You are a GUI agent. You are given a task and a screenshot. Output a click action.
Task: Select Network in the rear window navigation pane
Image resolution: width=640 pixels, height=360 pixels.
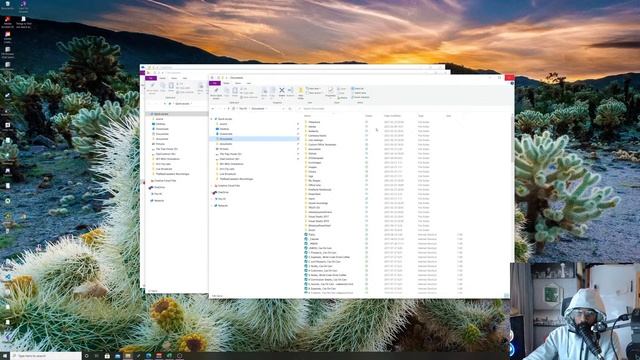[157, 200]
